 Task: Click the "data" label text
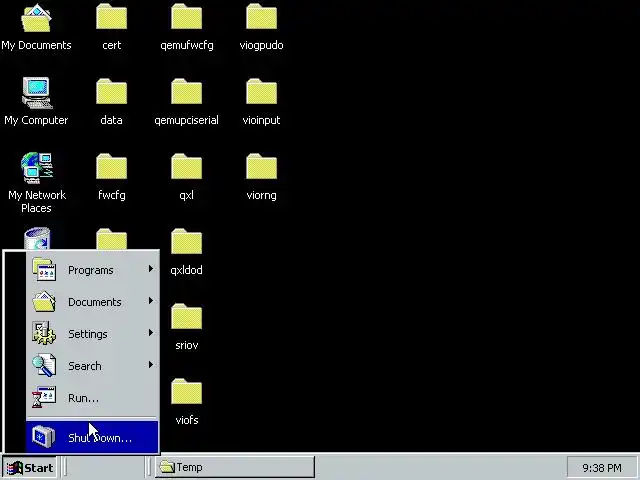(111, 120)
